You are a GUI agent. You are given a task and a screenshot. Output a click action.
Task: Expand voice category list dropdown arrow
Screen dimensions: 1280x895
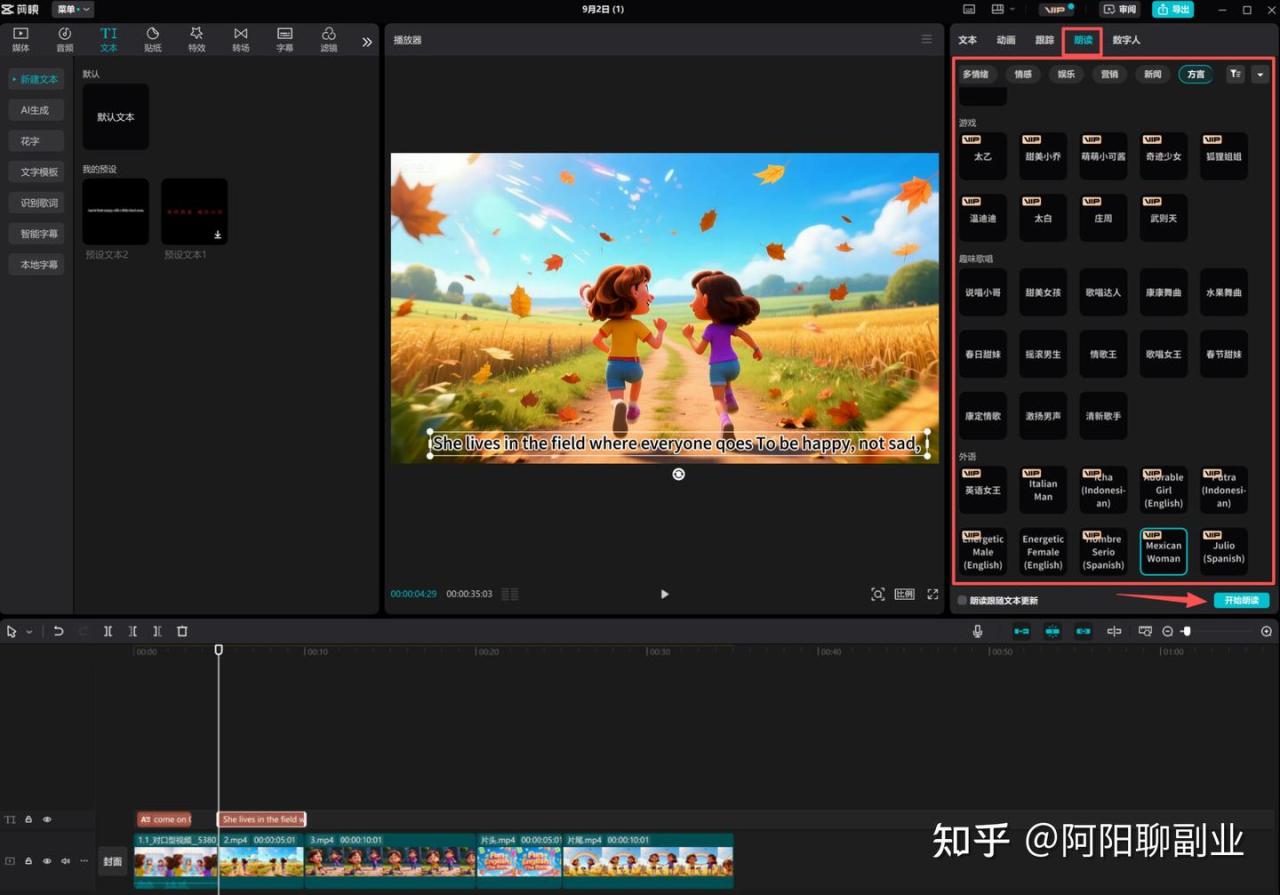click(1259, 74)
